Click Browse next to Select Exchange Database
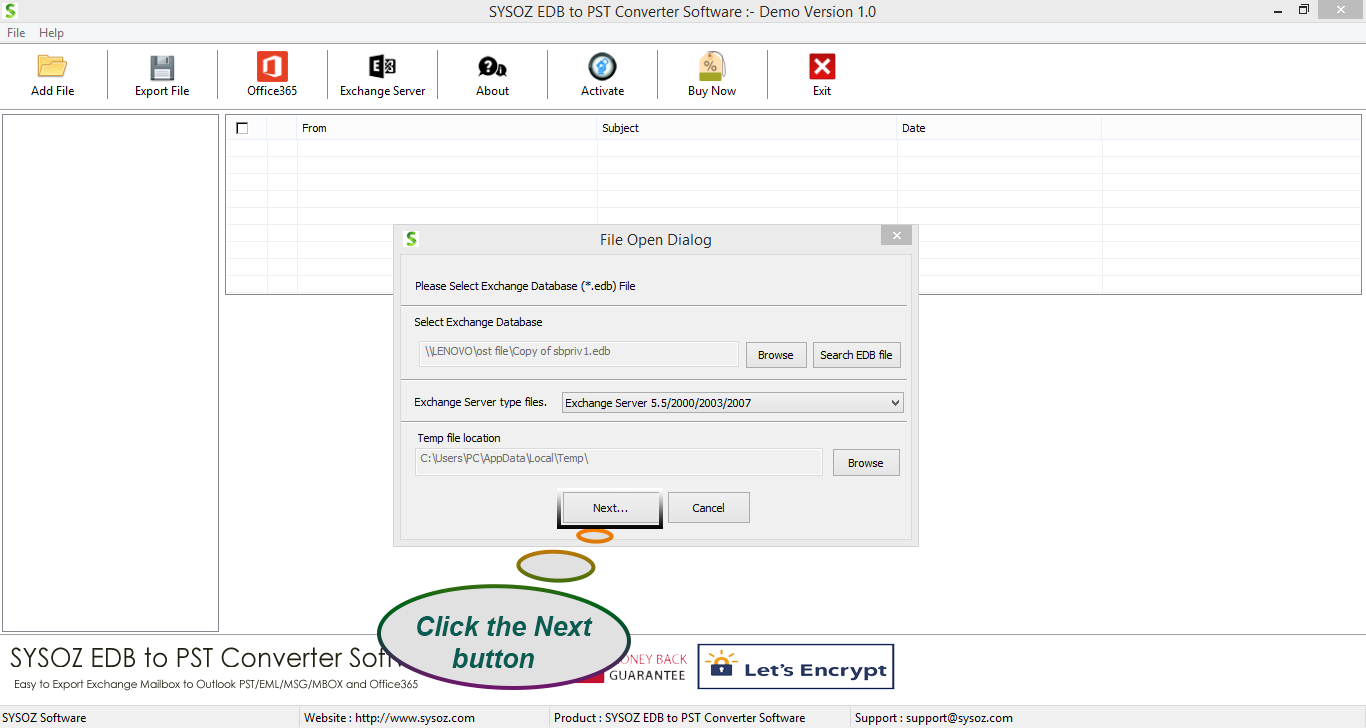Viewport: 1366px width, 728px height. 776,355
